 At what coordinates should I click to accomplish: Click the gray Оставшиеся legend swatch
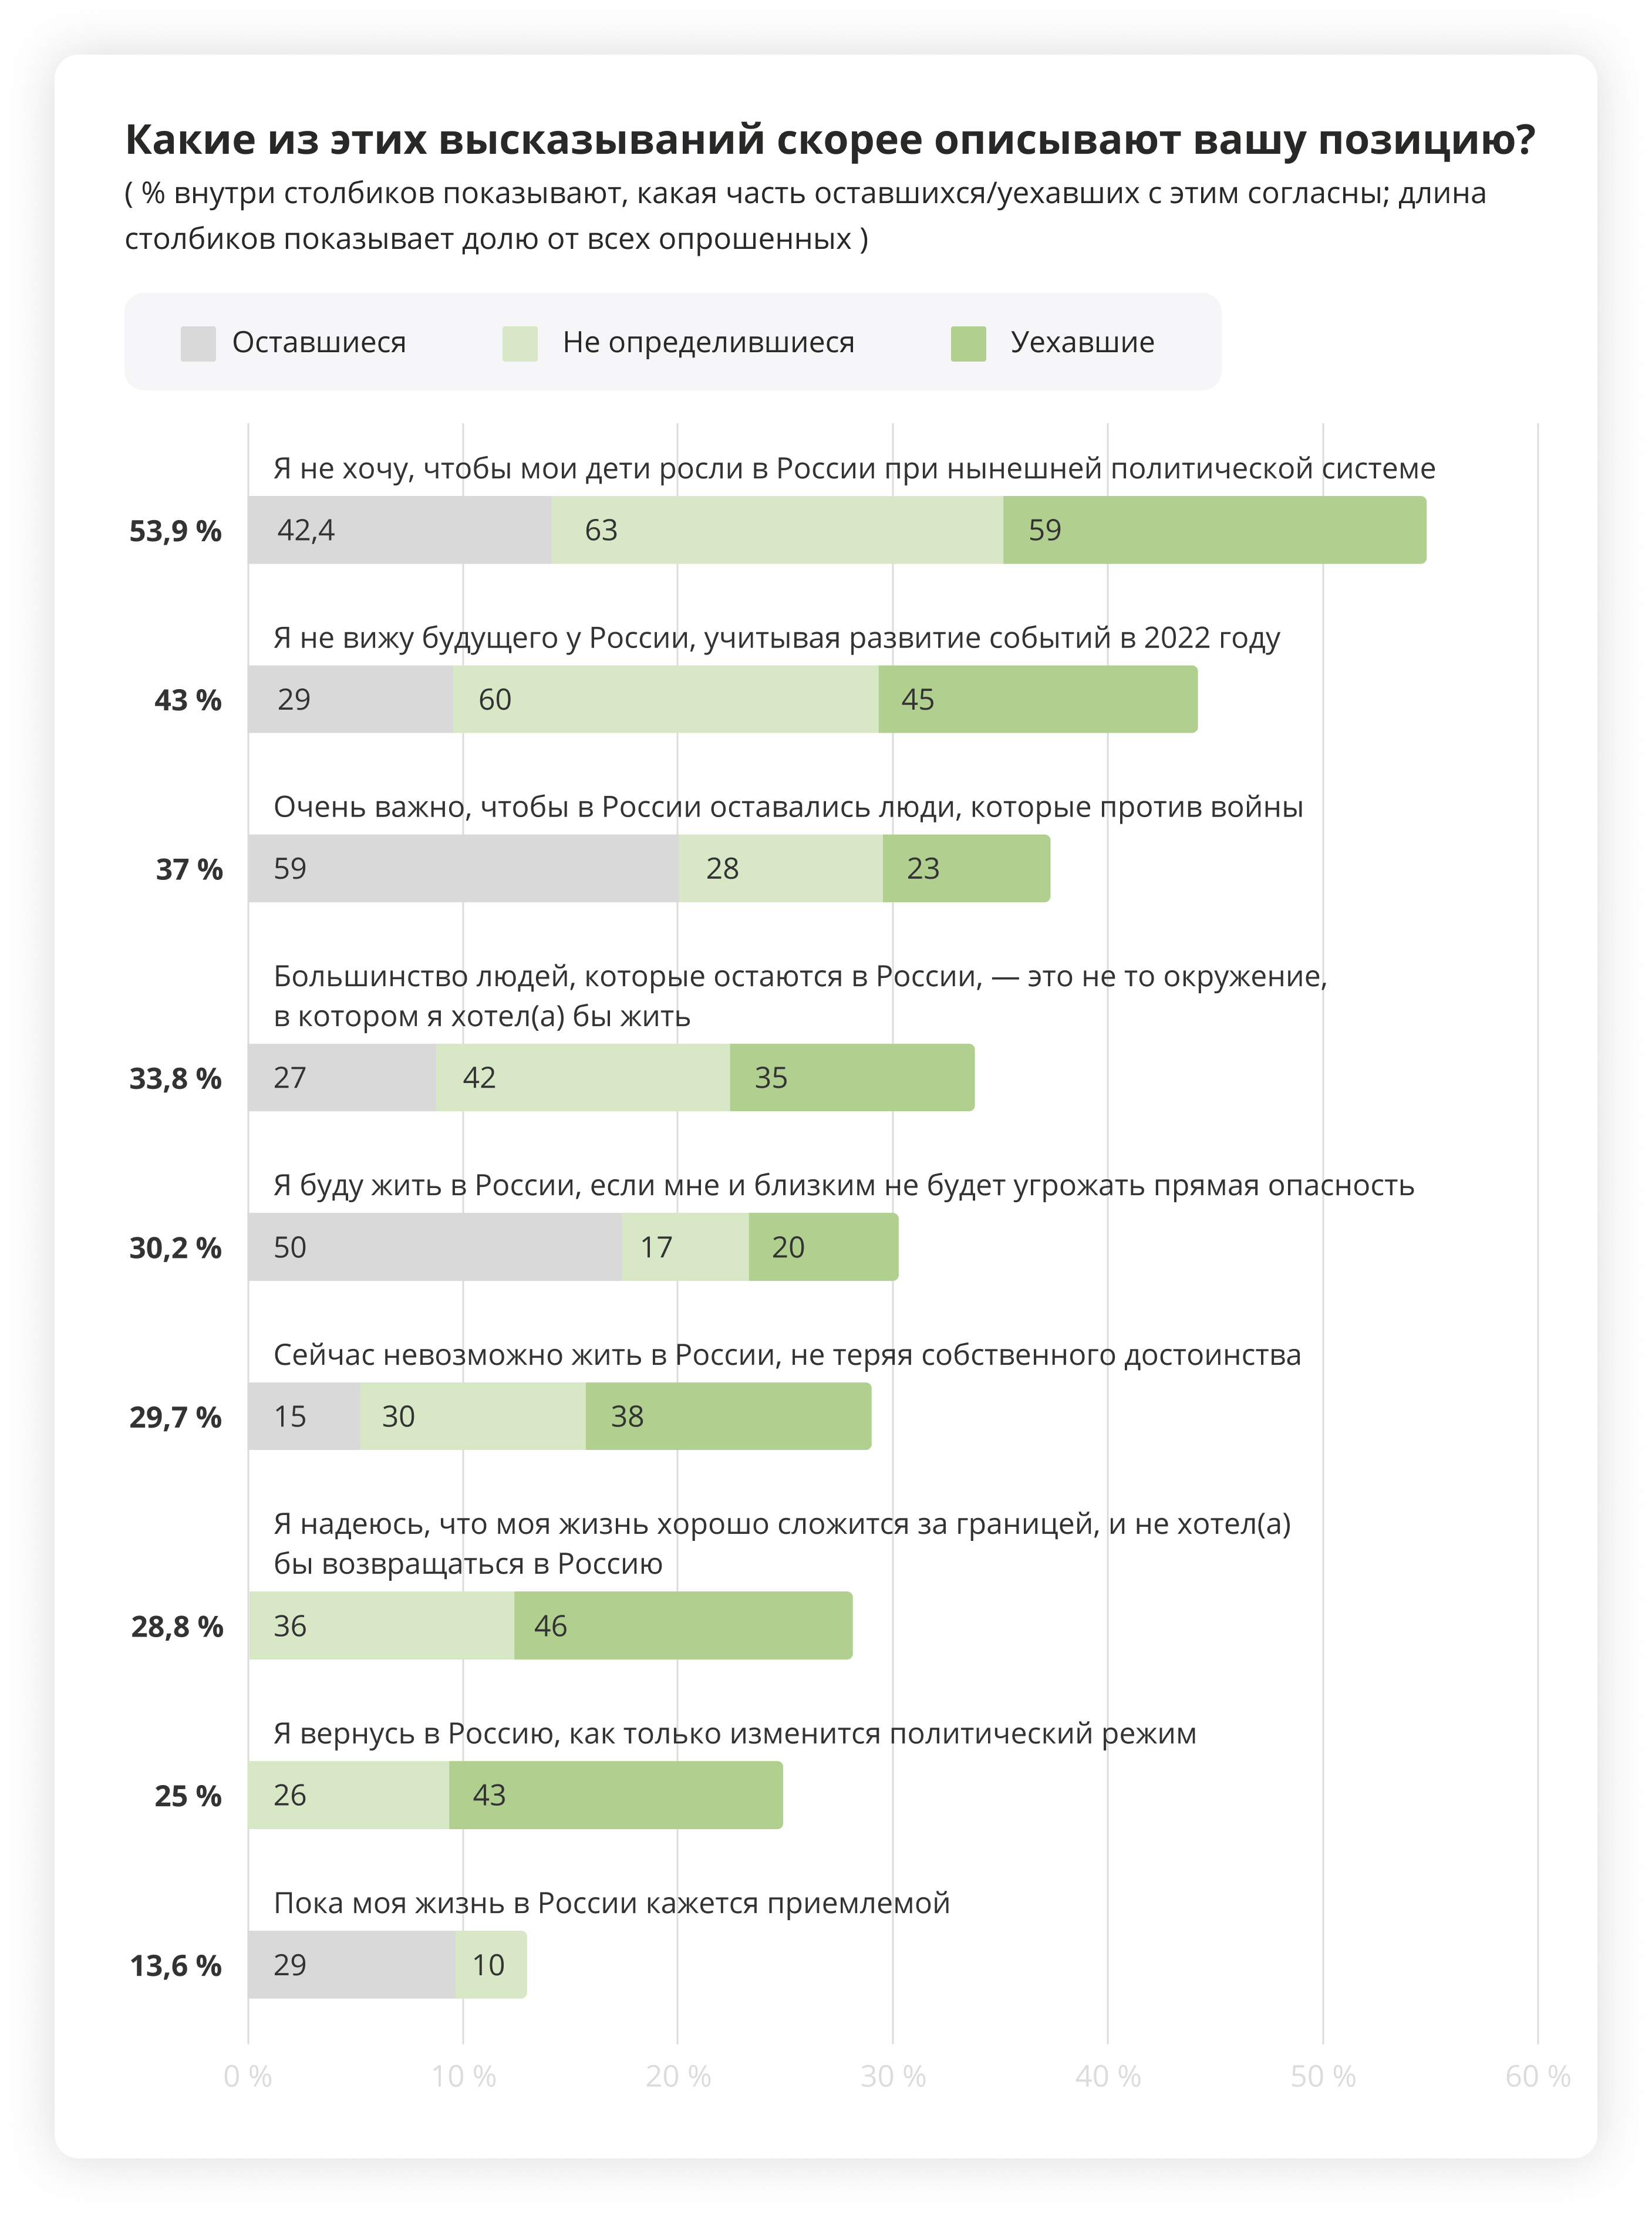(198, 343)
